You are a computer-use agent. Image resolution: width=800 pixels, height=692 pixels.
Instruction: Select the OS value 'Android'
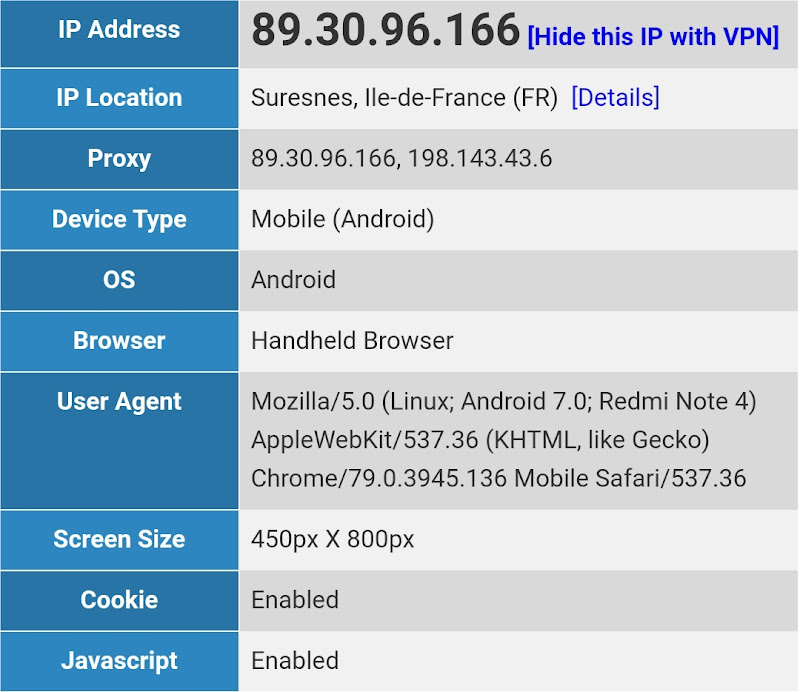pyautogui.click(x=294, y=280)
